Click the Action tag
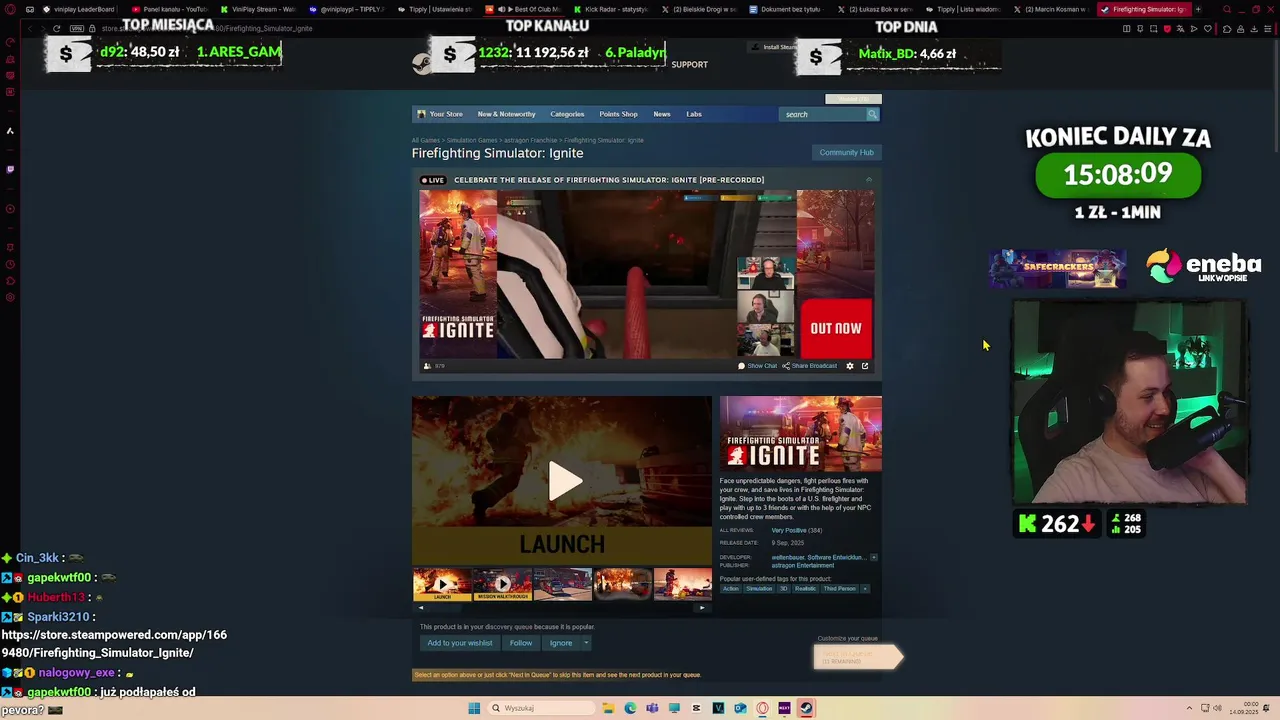This screenshot has height=720, width=1280. pyautogui.click(x=731, y=589)
